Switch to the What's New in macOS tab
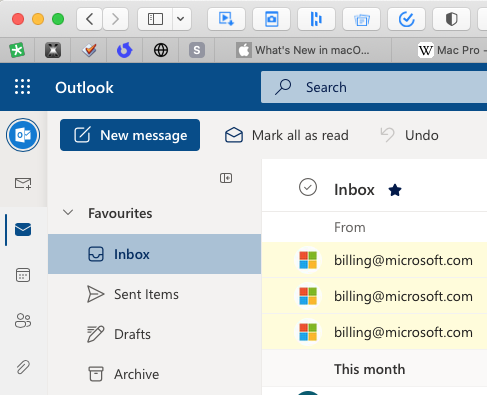 (x=303, y=50)
